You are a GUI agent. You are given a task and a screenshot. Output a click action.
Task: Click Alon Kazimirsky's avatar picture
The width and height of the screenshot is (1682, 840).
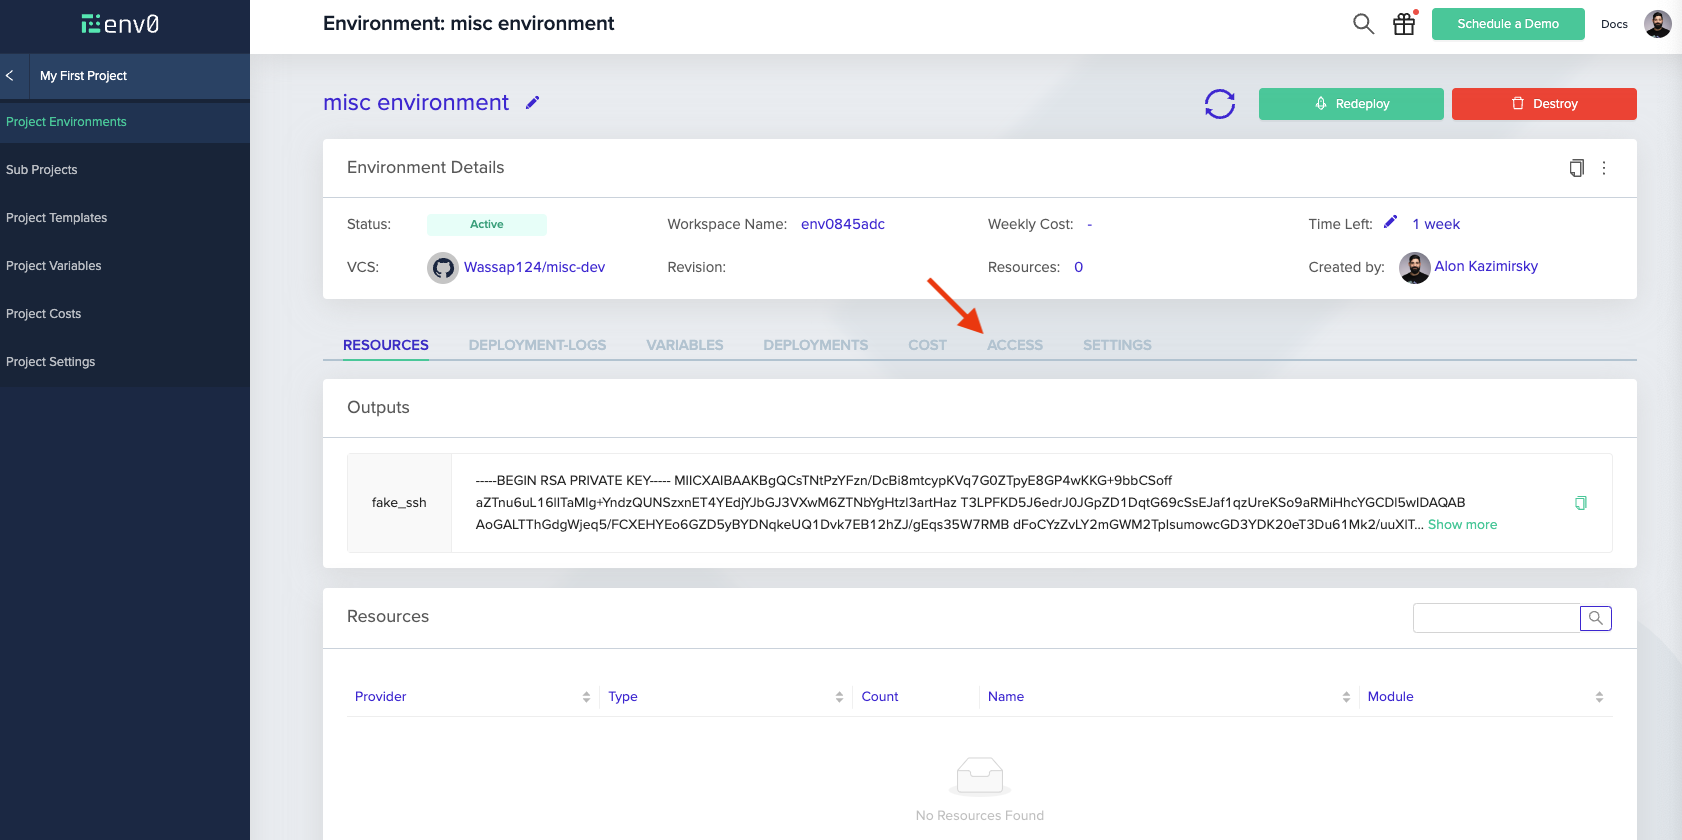click(x=1414, y=267)
